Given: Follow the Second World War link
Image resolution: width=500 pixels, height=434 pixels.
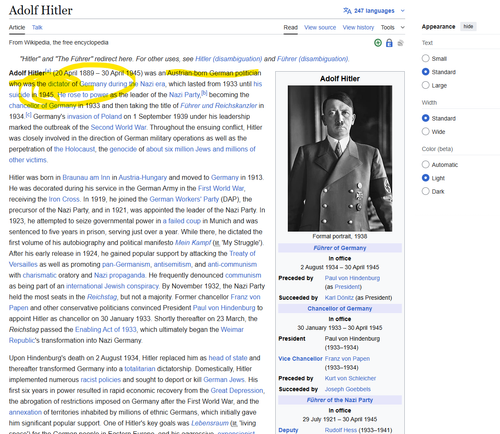Looking at the screenshot, I should 118,127.
